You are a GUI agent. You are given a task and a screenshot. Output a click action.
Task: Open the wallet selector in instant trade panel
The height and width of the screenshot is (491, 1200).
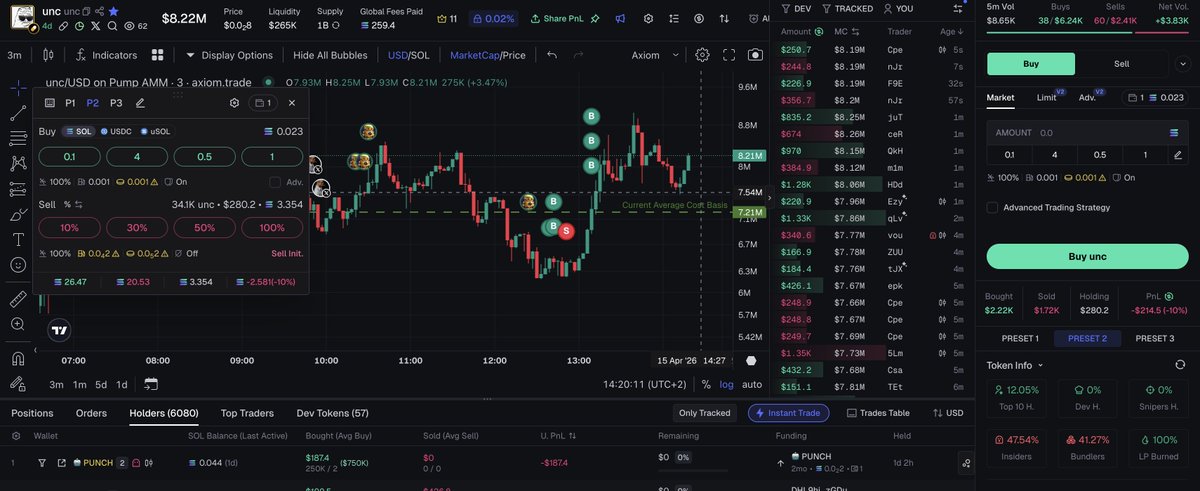[x=263, y=102]
